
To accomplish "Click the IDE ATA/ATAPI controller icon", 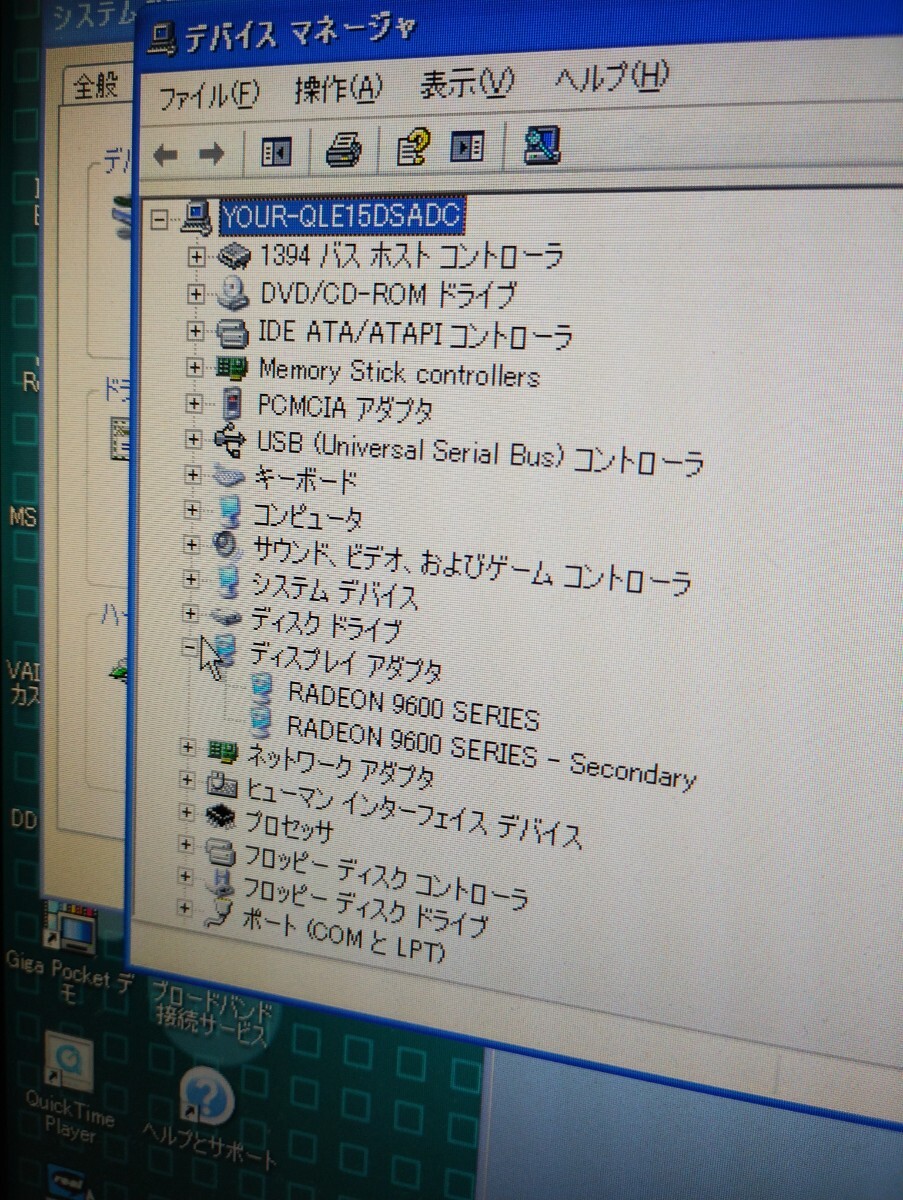I will [232, 331].
